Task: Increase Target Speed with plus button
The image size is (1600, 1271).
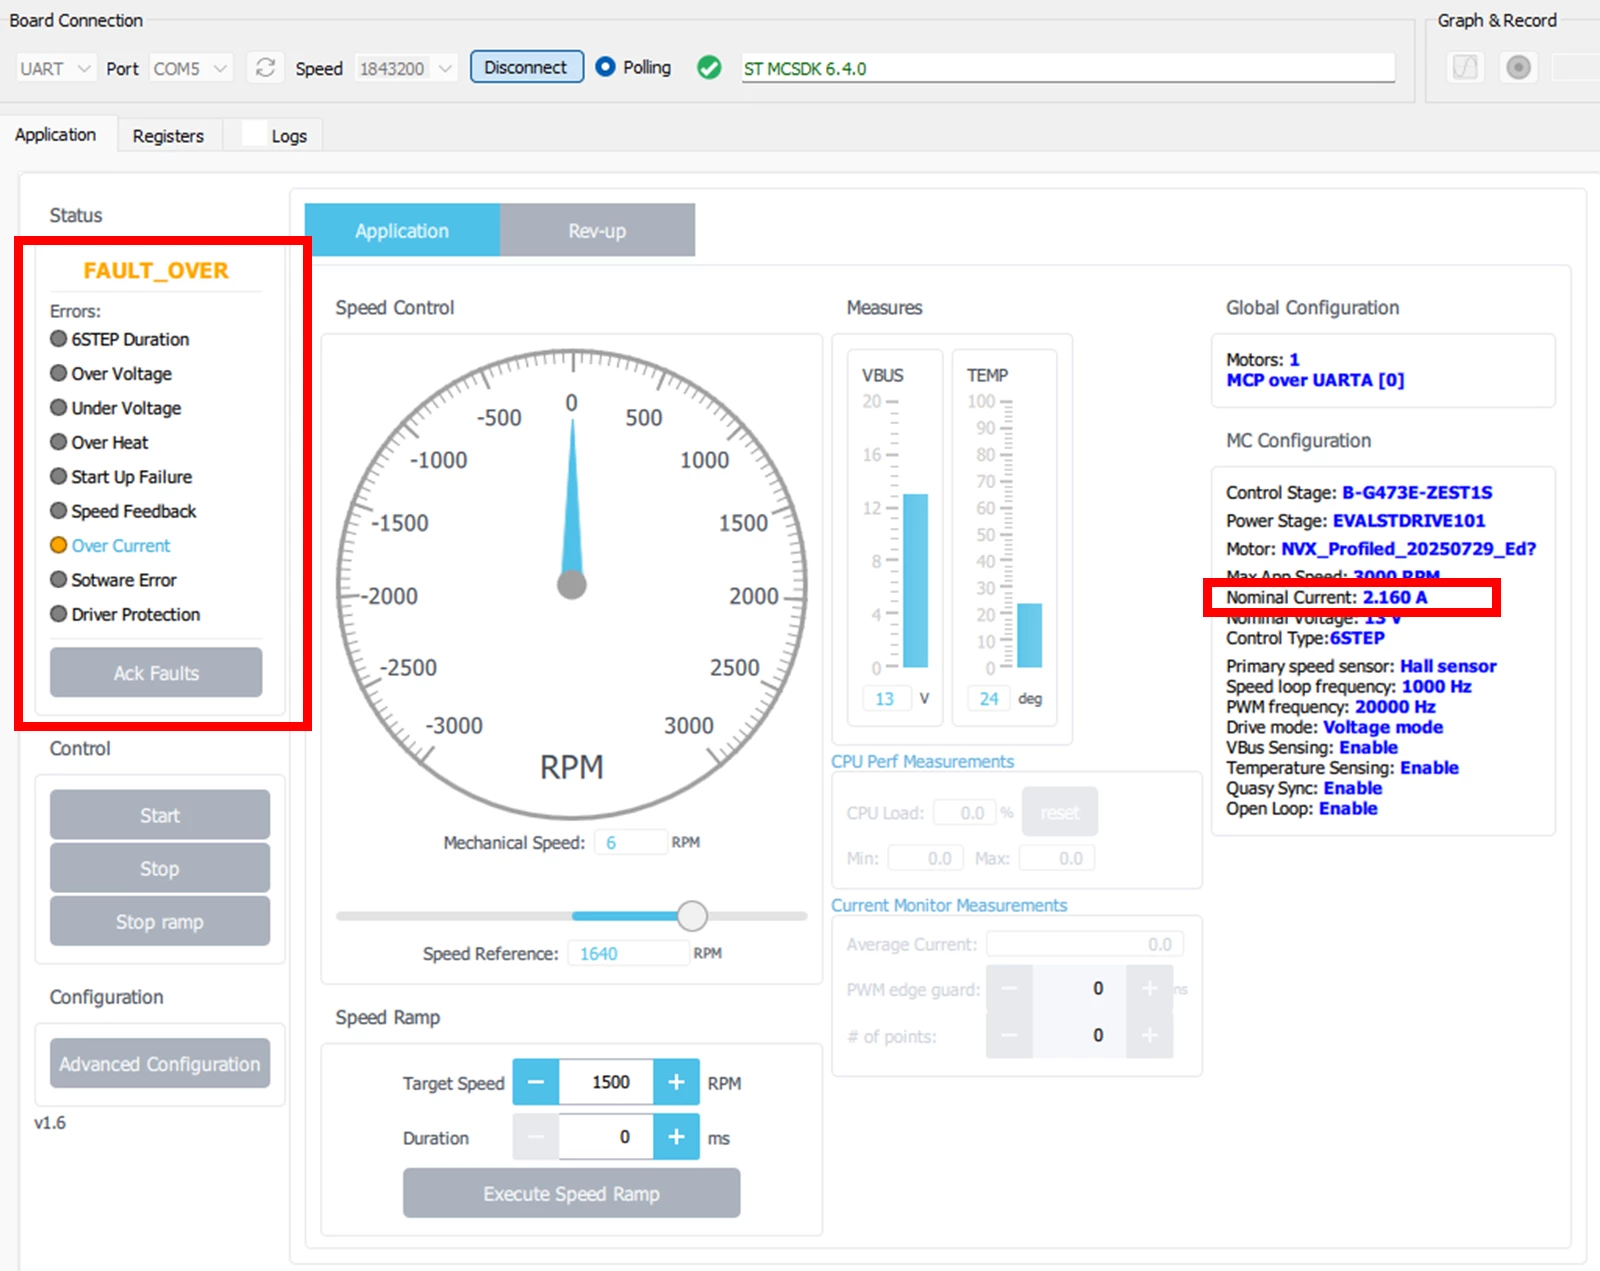Action: click(x=676, y=1082)
